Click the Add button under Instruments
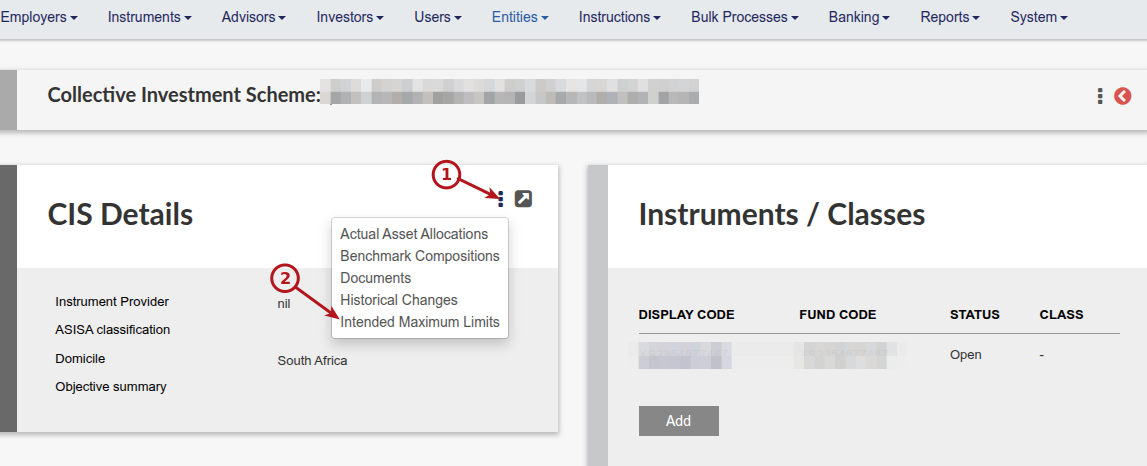 (679, 421)
